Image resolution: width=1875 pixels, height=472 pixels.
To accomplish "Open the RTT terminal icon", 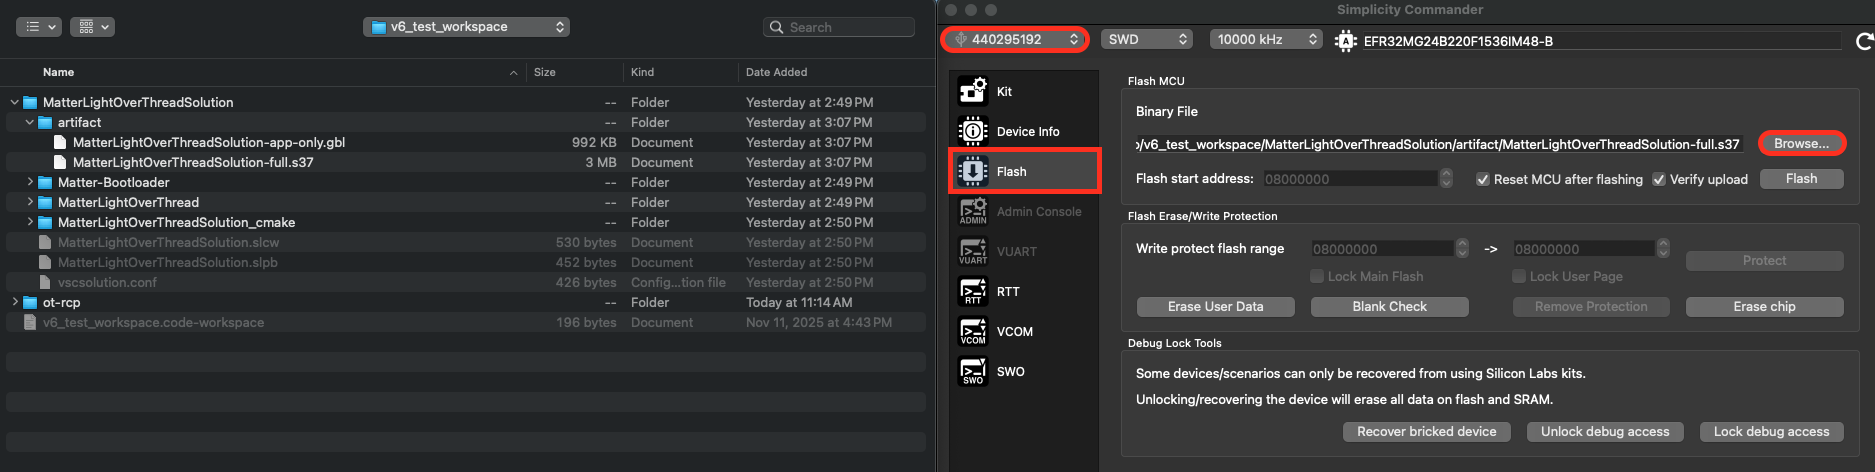I will [973, 291].
